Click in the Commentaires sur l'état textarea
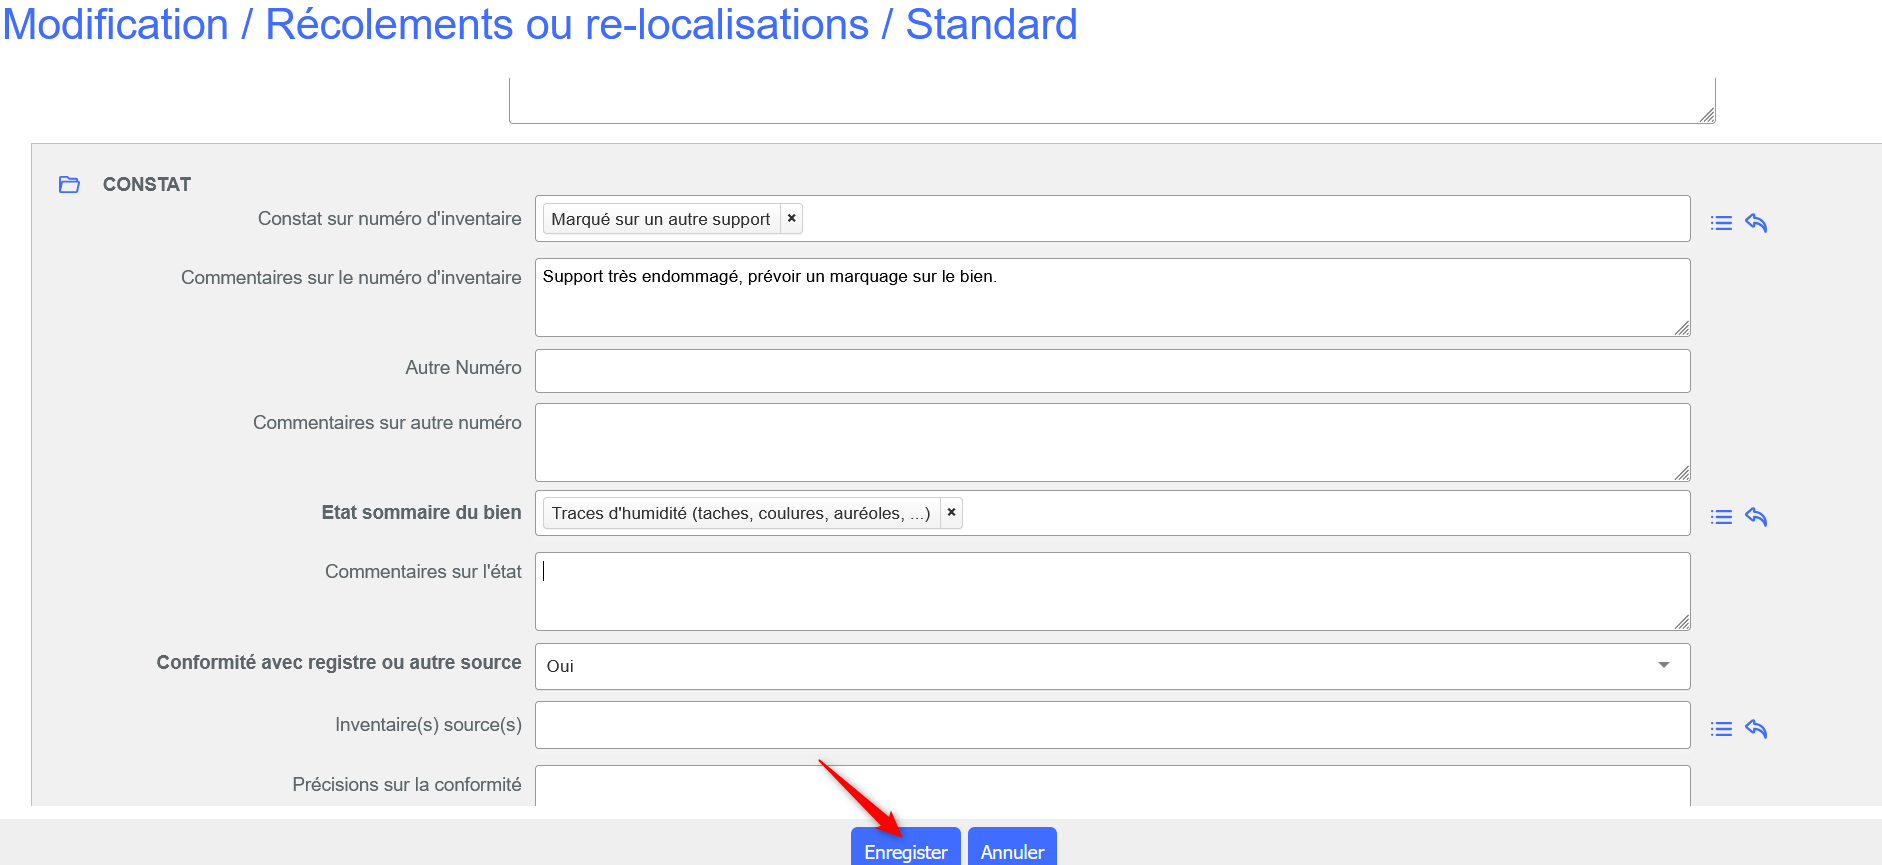 click(x=1112, y=591)
